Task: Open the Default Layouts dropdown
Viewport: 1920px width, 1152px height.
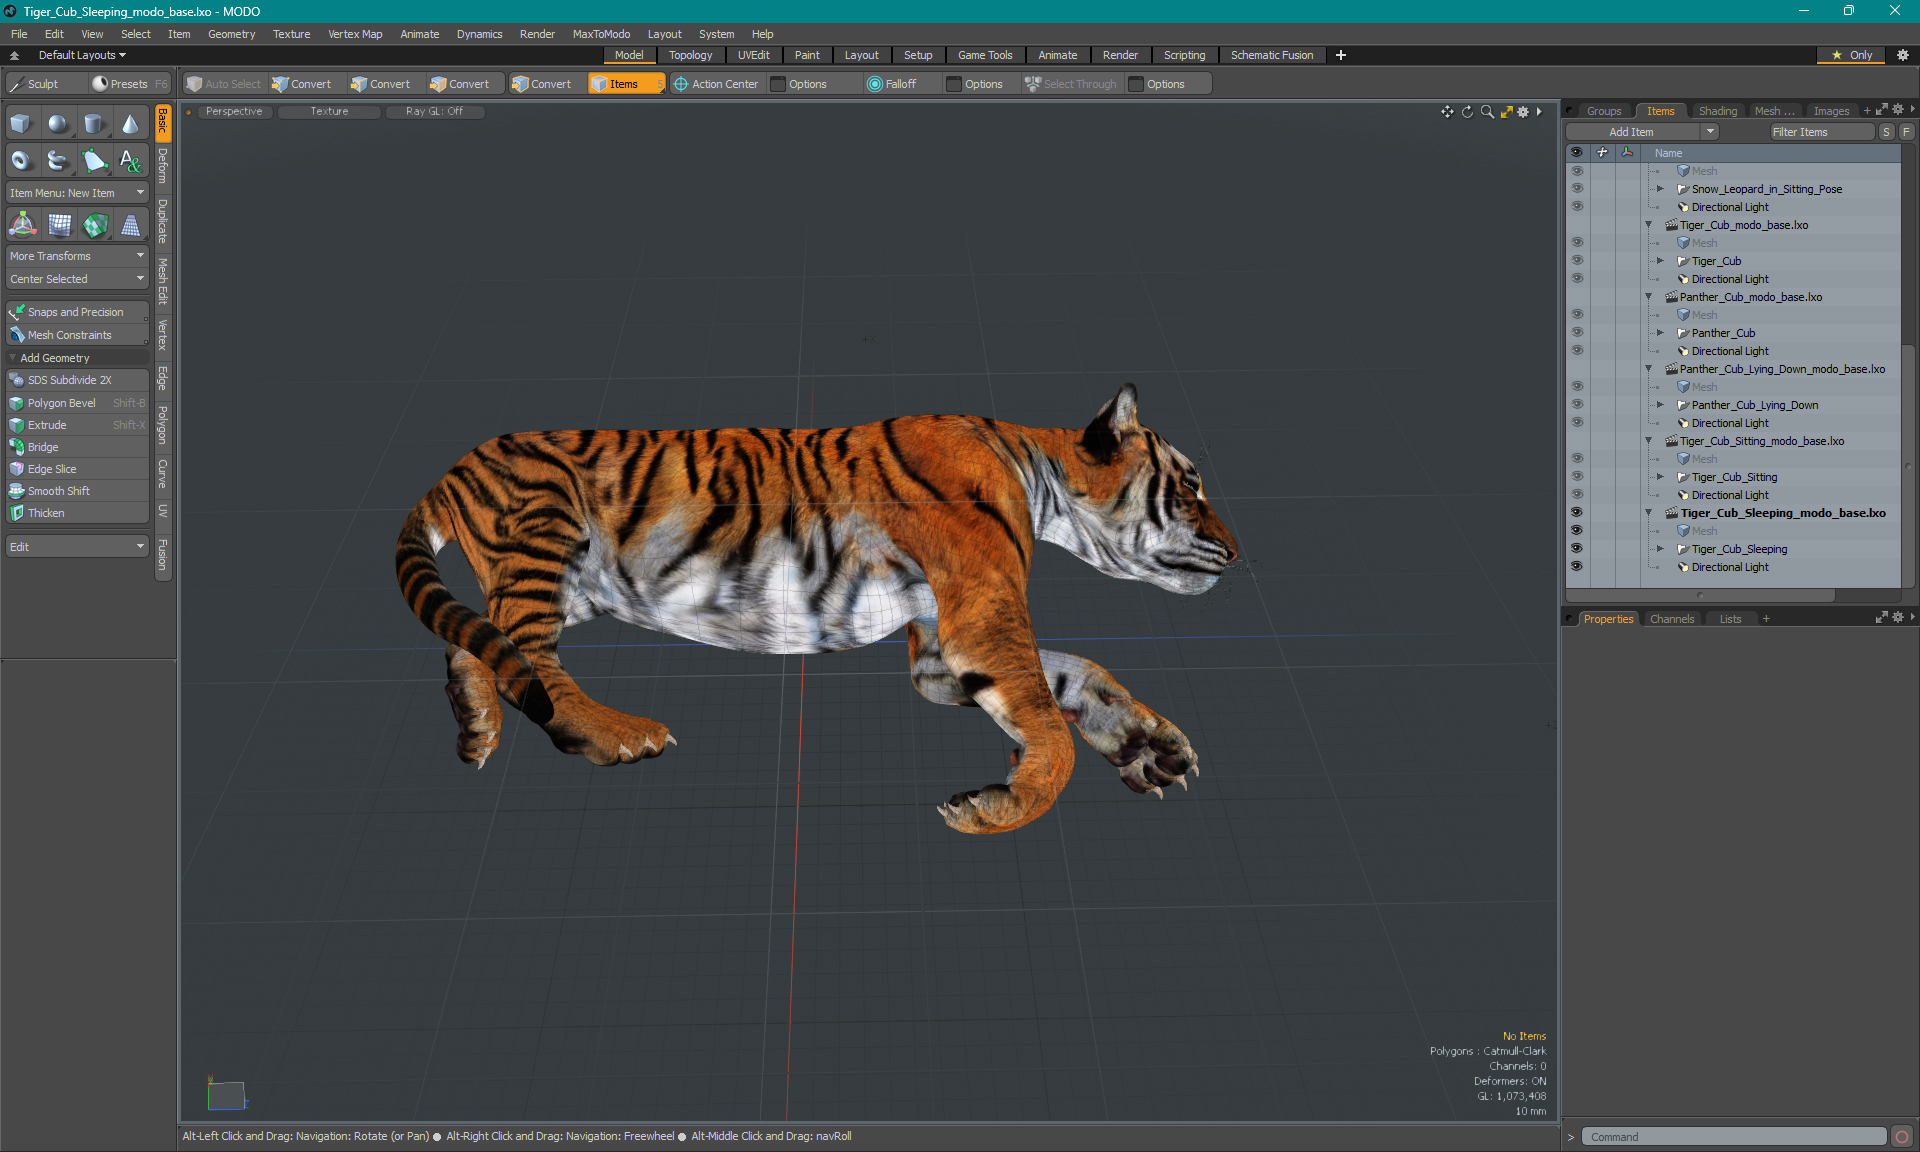Action: tap(82, 55)
